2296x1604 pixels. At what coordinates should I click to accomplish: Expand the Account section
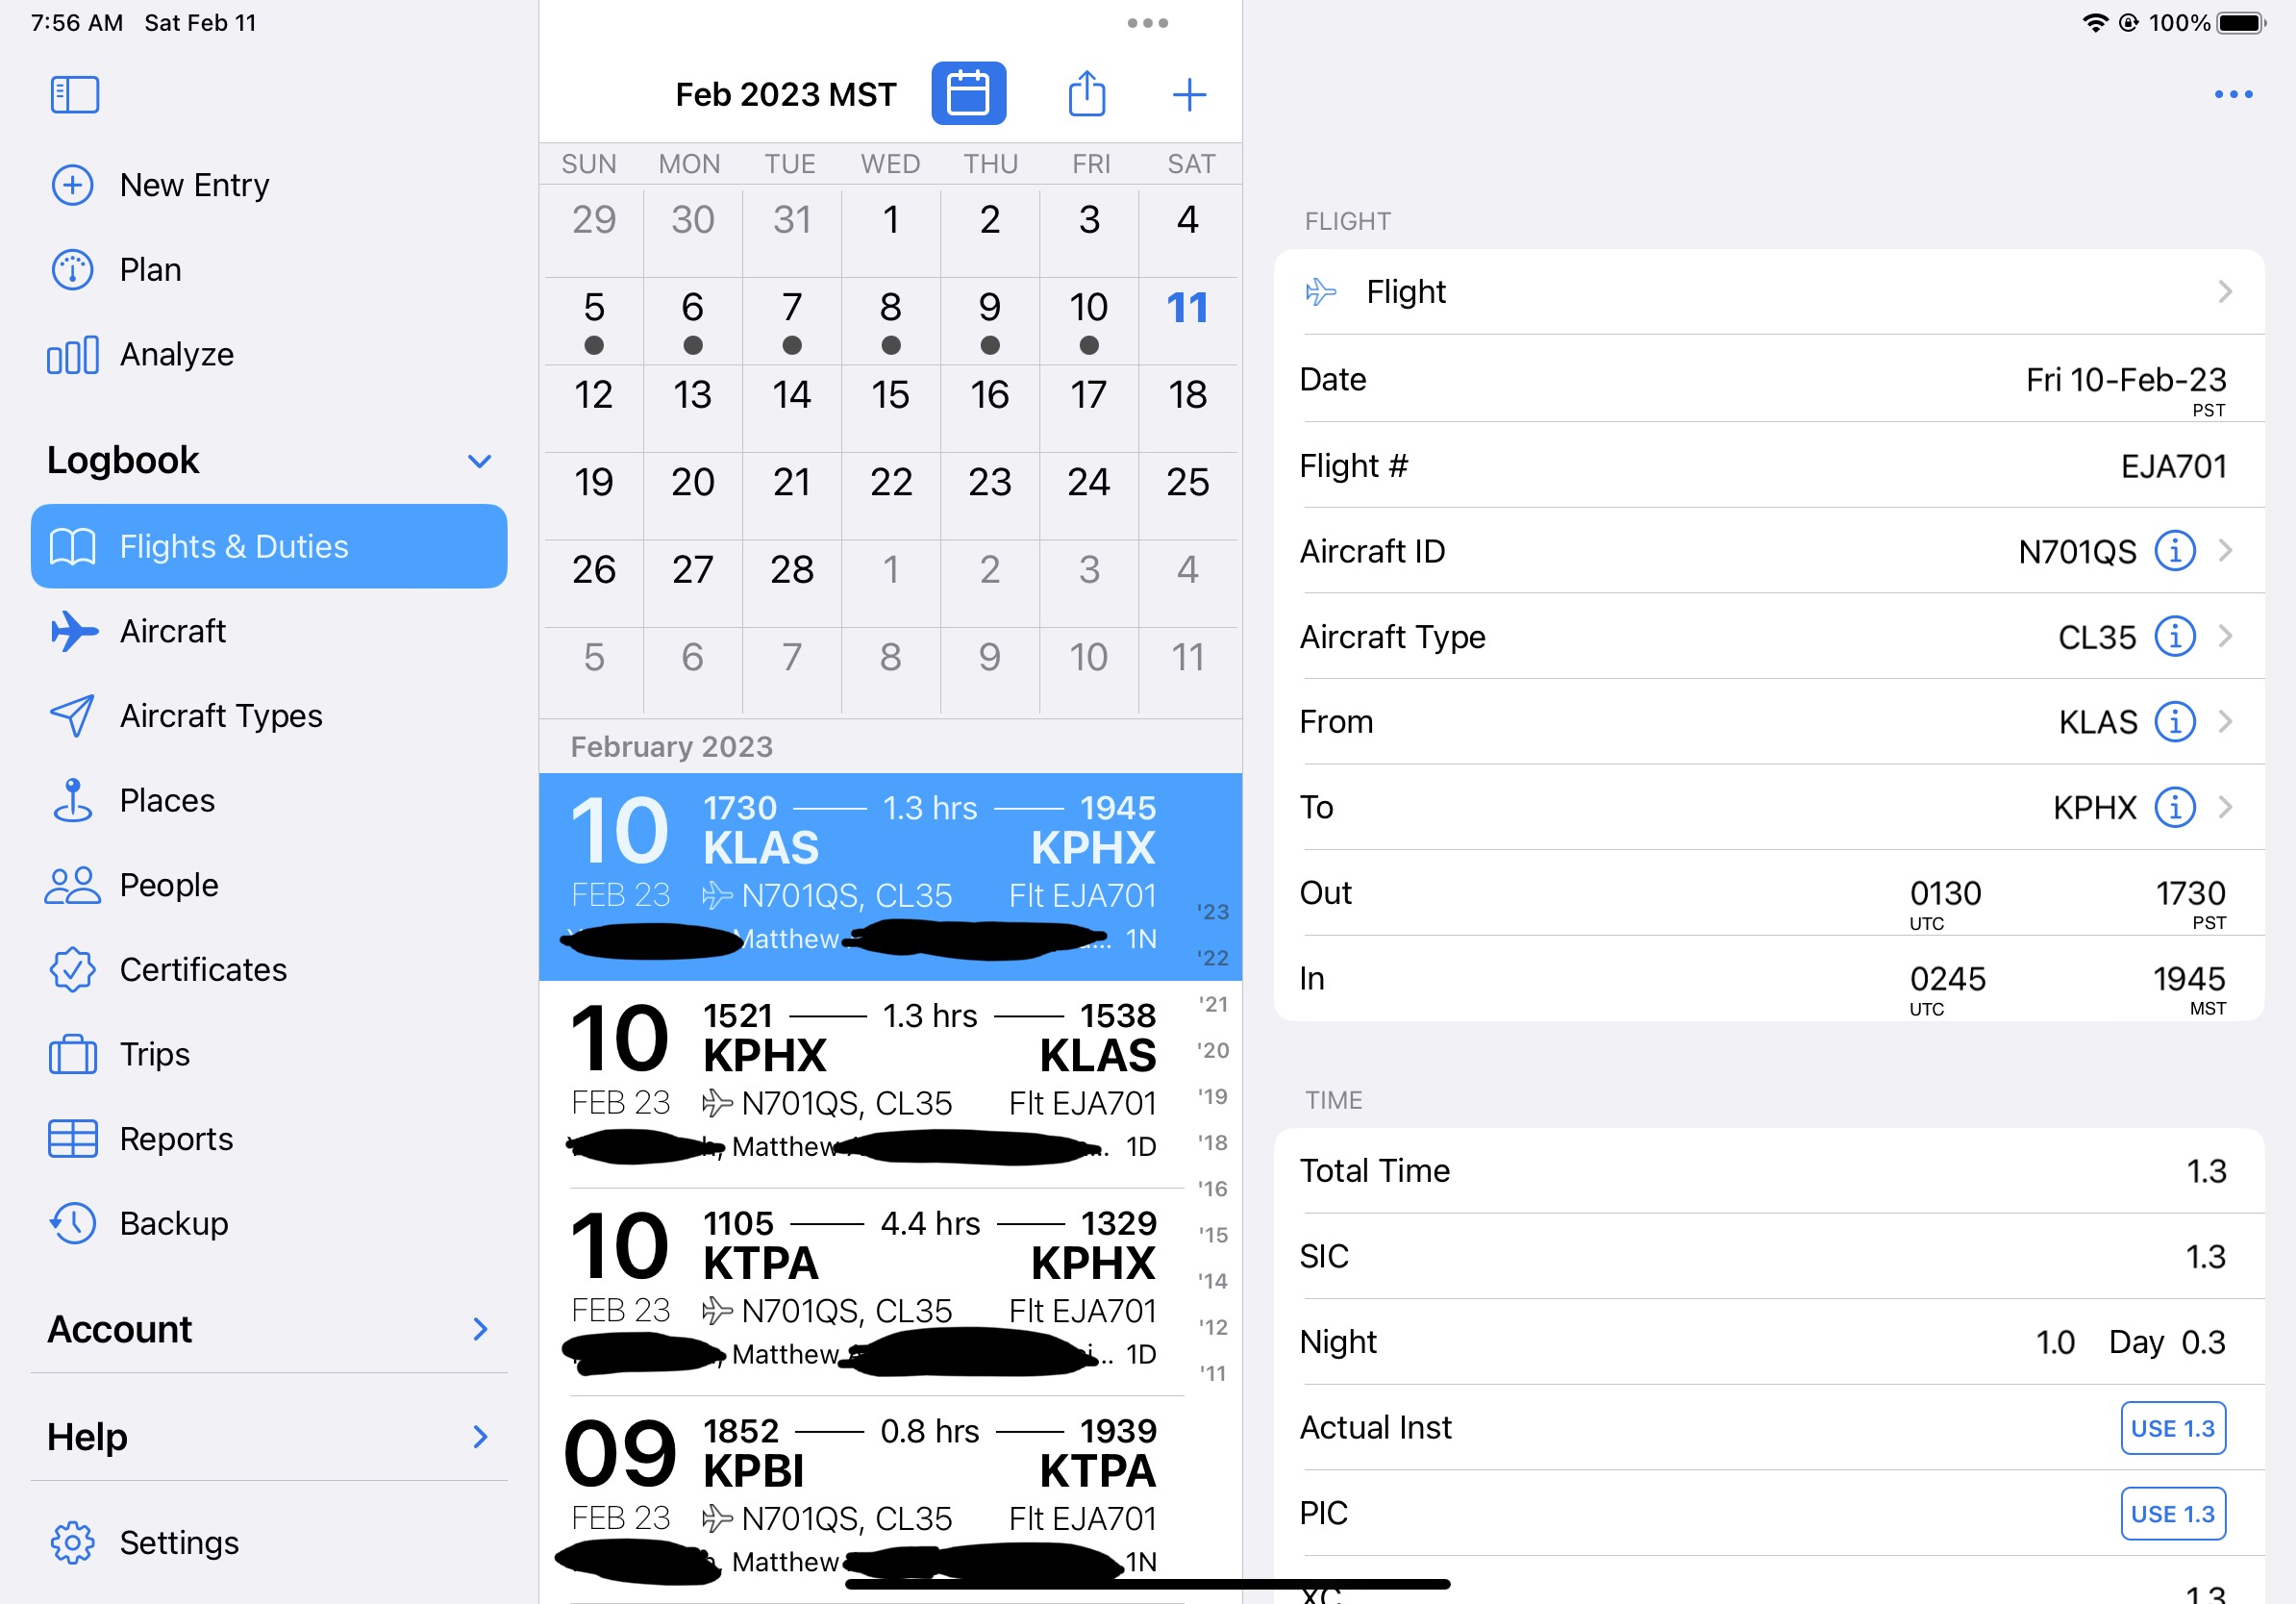pyautogui.click(x=479, y=1329)
